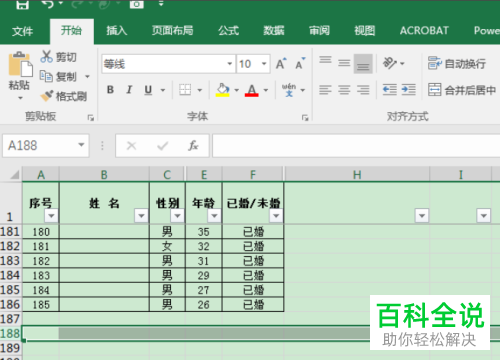Viewport: 500px width, 360px height.
Task: Expand the fill color dropdown arrow
Action: coord(237,90)
